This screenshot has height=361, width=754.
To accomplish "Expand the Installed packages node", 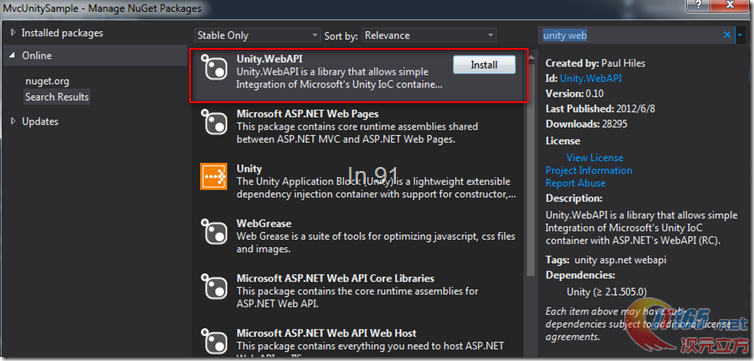I will coord(13,33).
